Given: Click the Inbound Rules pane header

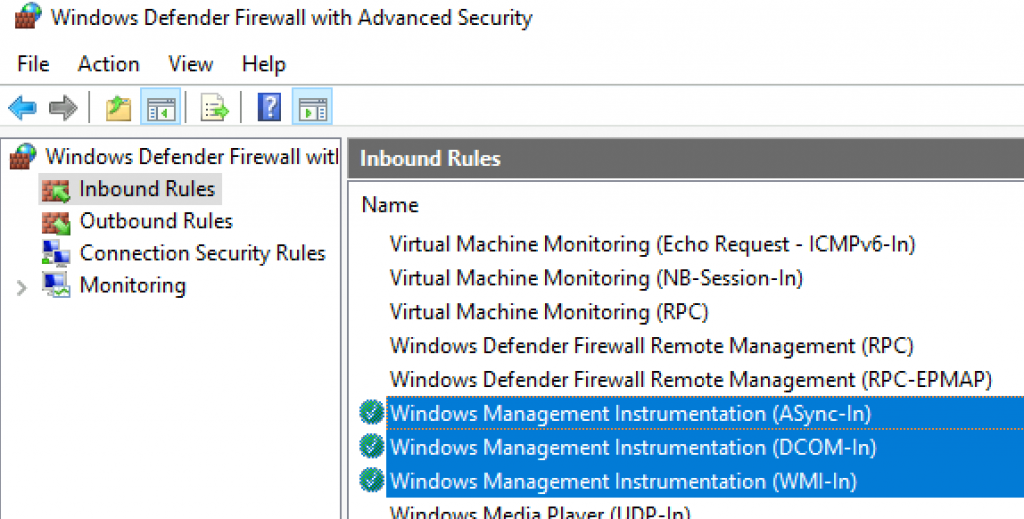Looking at the screenshot, I should [686, 159].
